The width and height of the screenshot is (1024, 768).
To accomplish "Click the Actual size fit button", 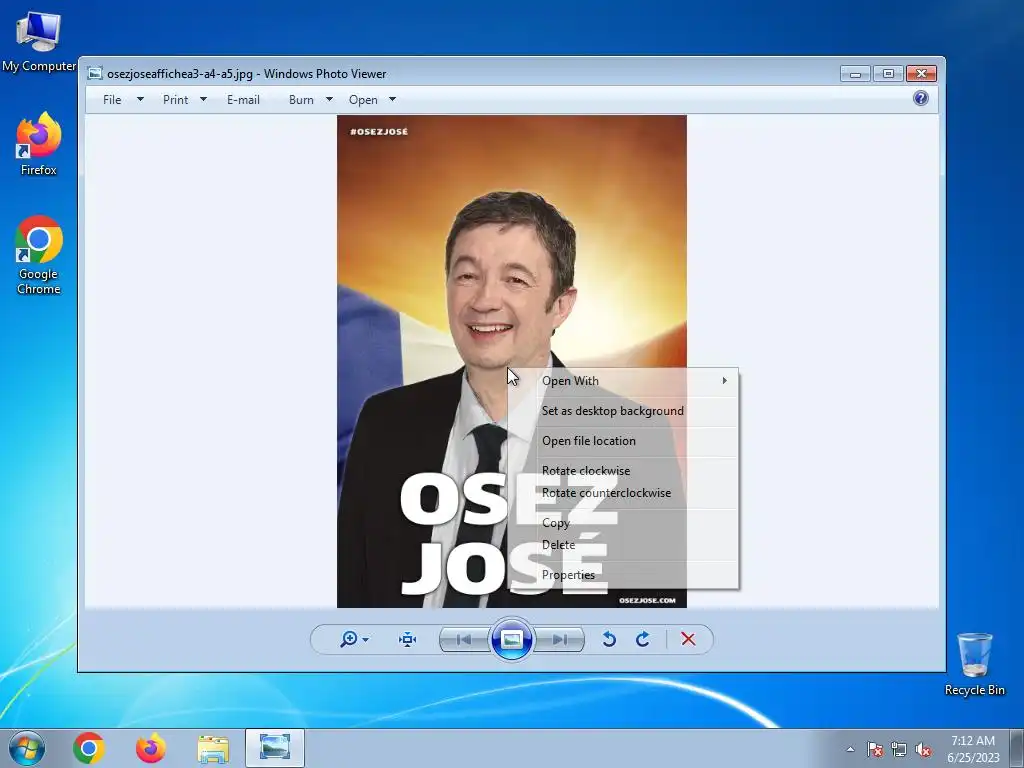I will (408, 639).
